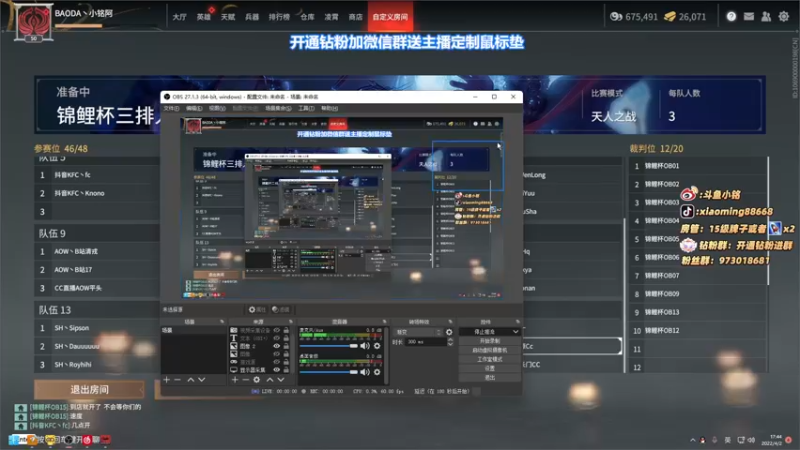Click the Start Recording button in OBS controls
This screenshot has height=450, width=800.
click(x=490, y=341)
